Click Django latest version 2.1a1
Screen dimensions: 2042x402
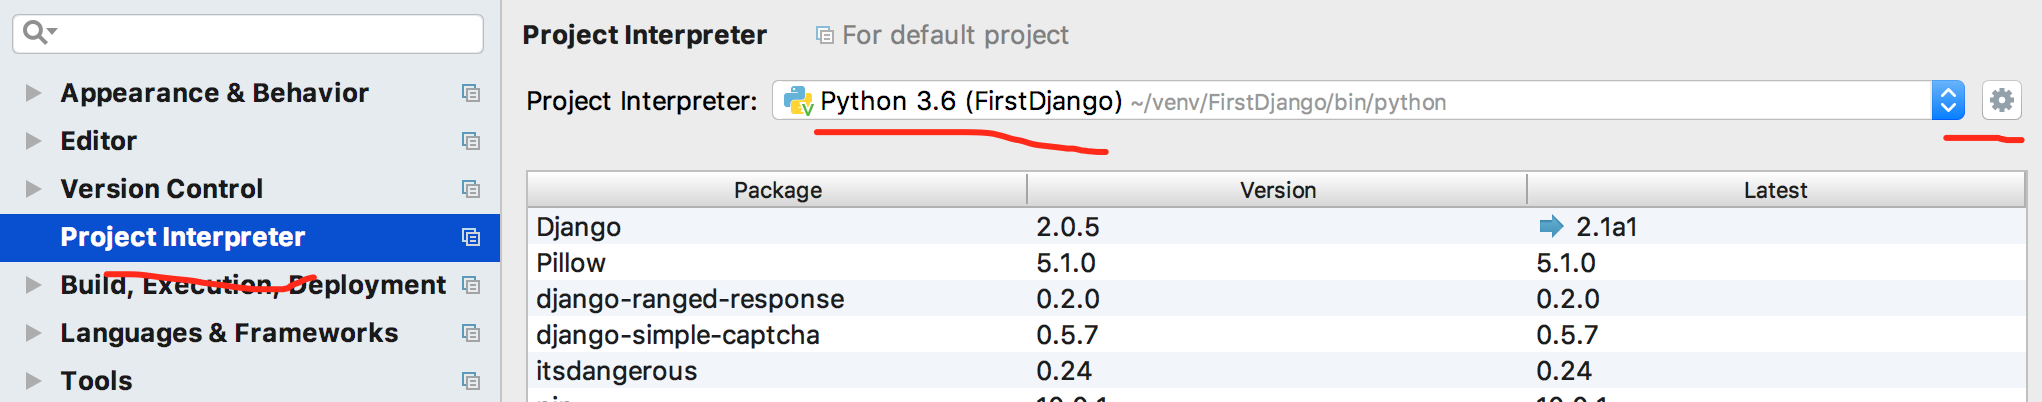click(1606, 227)
